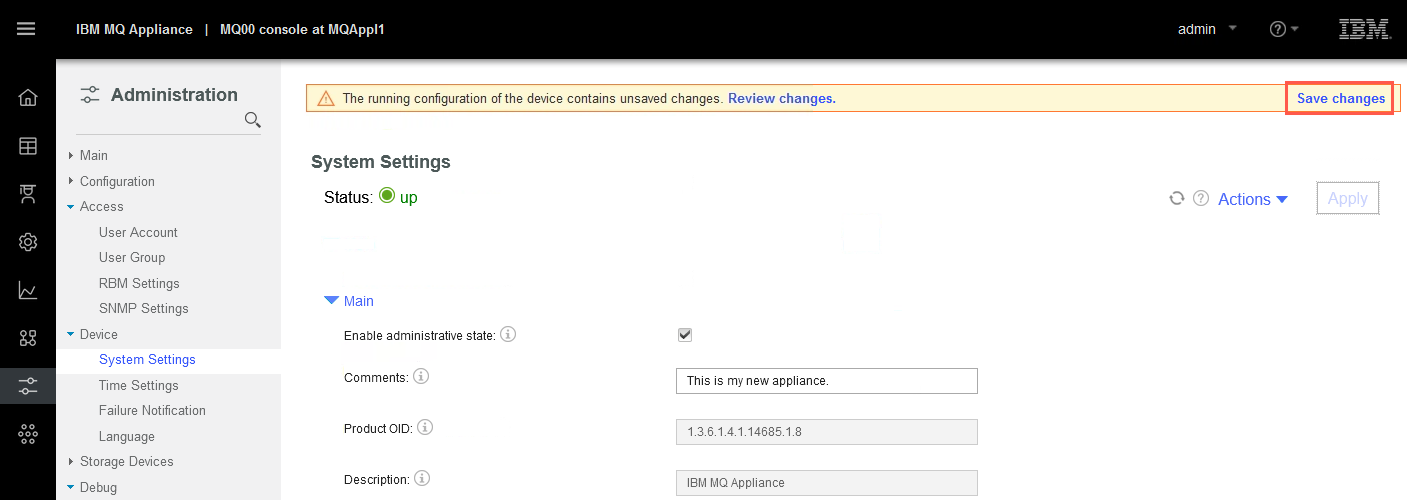Viewport: 1407px width, 500px height.
Task: Click into the Comments text field
Action: coord(826,381)
